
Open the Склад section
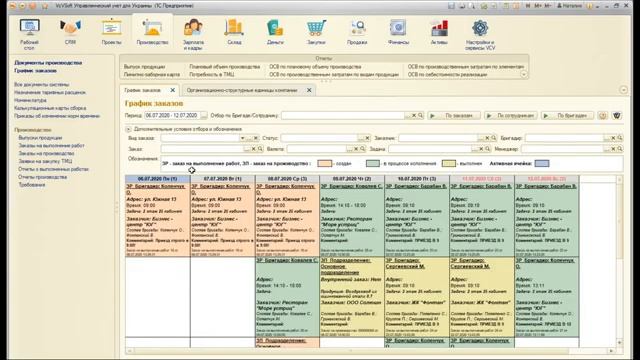(234, 32)
